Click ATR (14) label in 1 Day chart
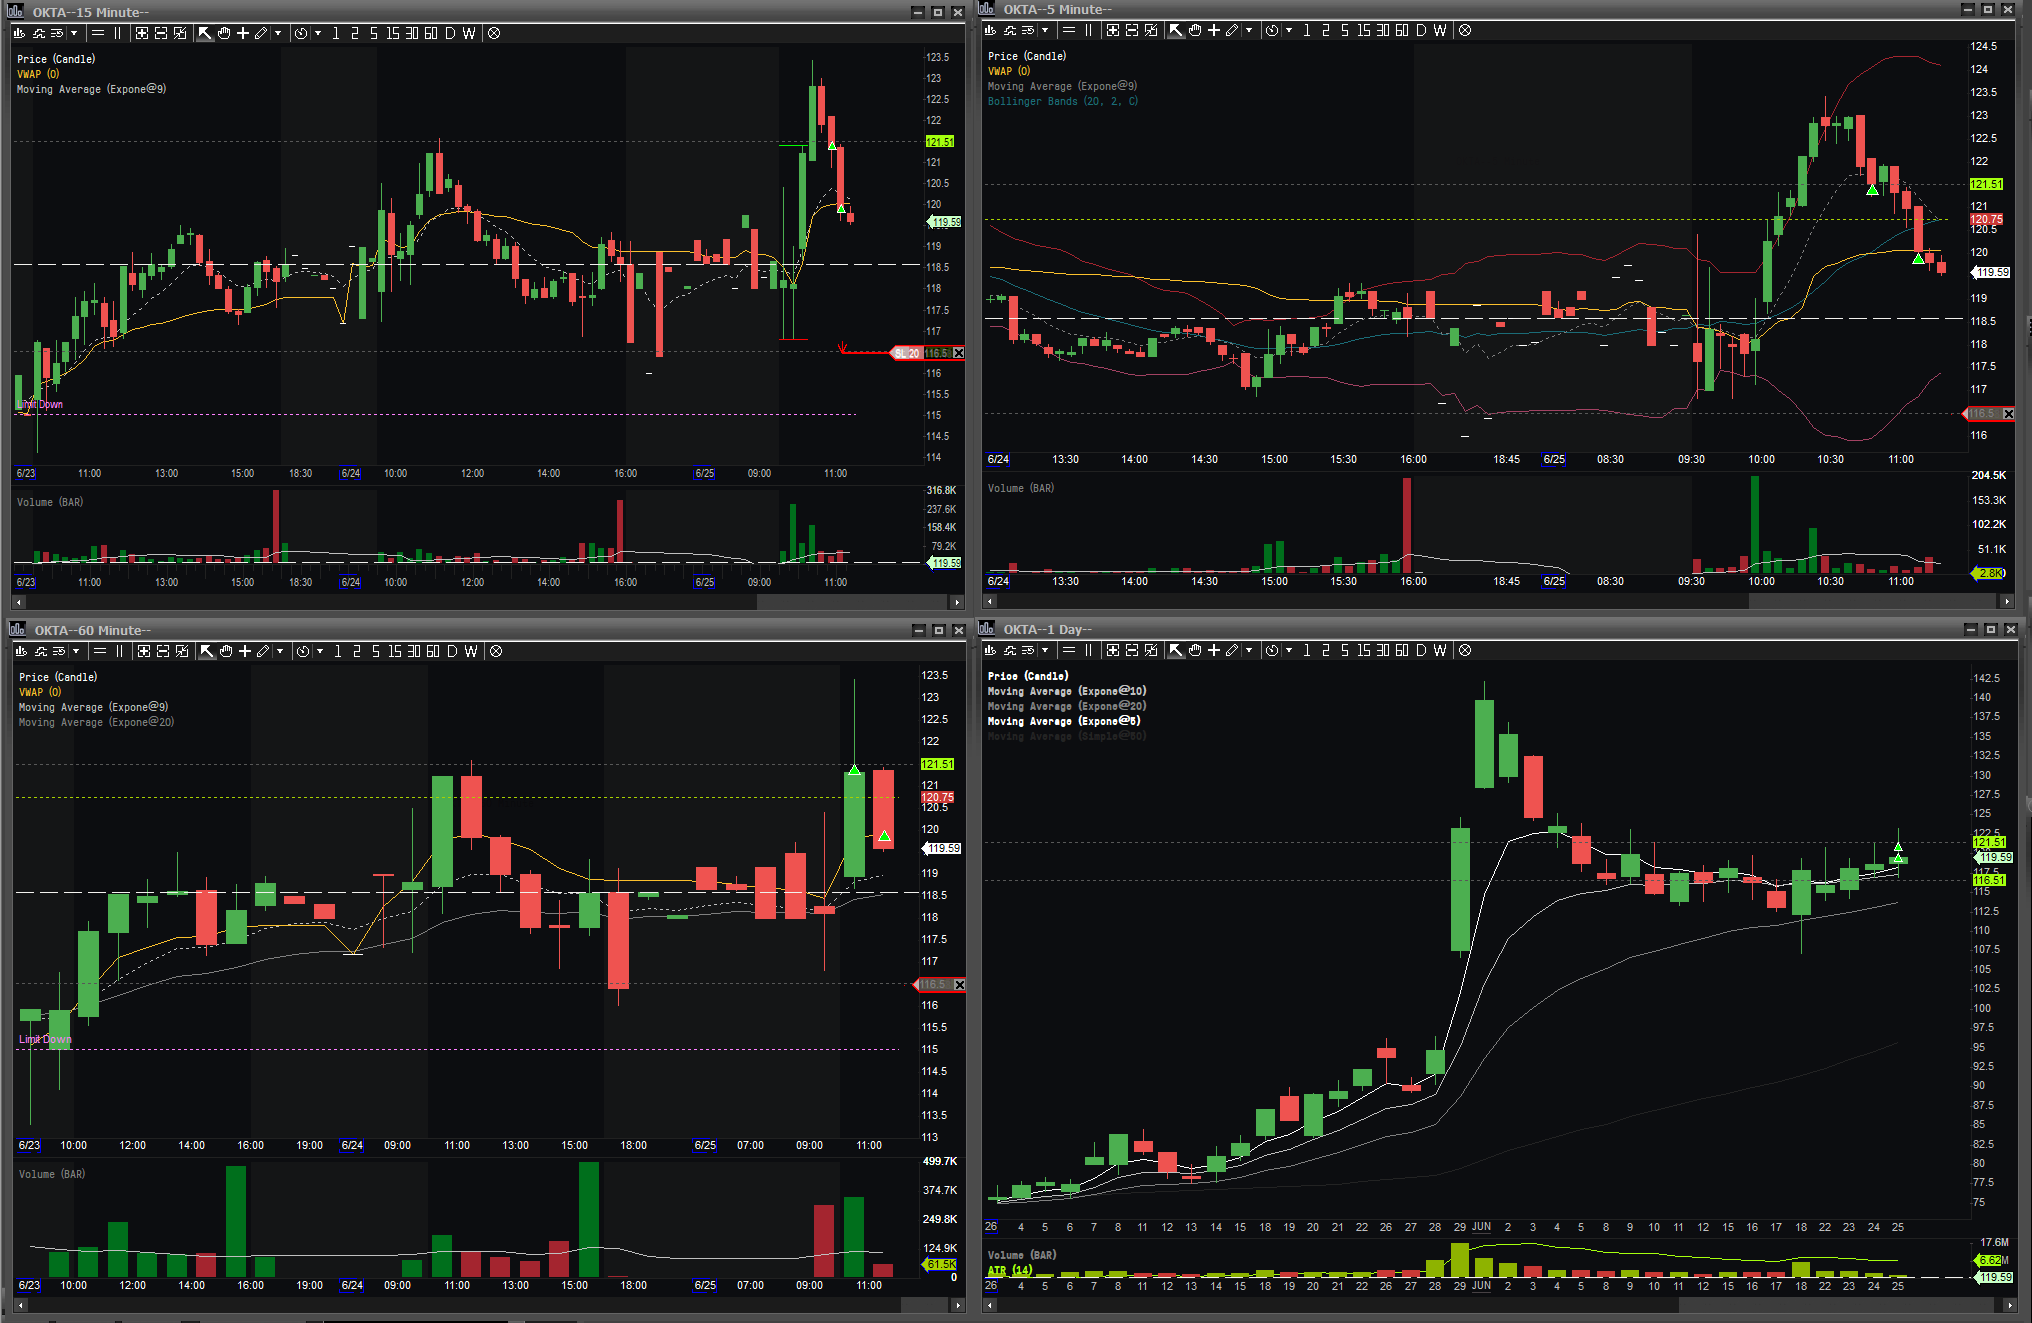Image resolution: width=2032 pixels, height=1323 pixels. pos(1010,1270)
